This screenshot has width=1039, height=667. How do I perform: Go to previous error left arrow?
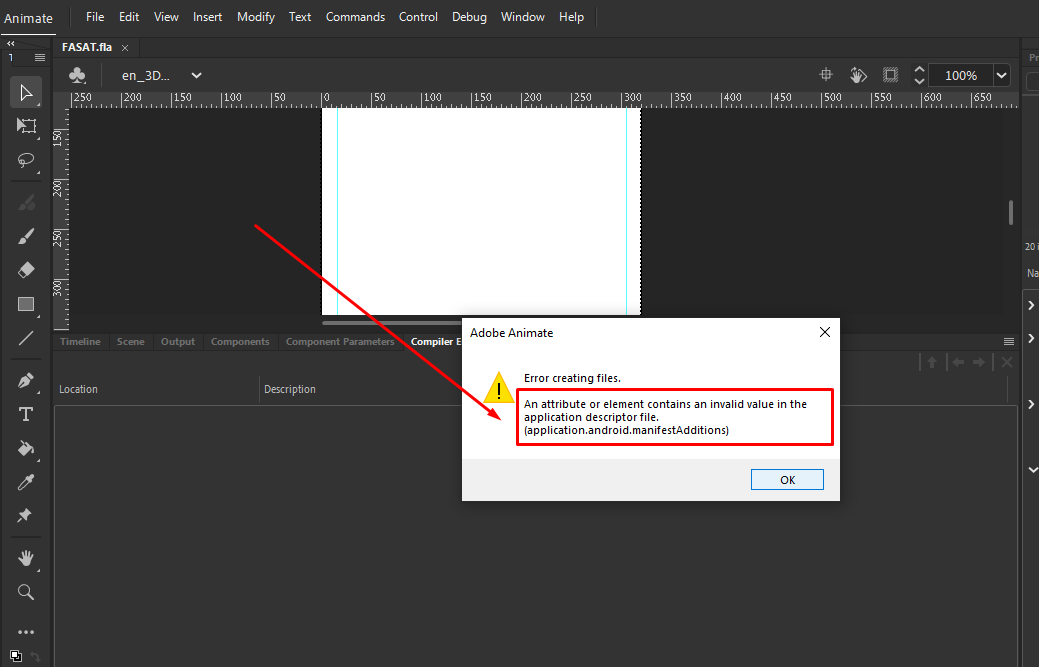958,362
